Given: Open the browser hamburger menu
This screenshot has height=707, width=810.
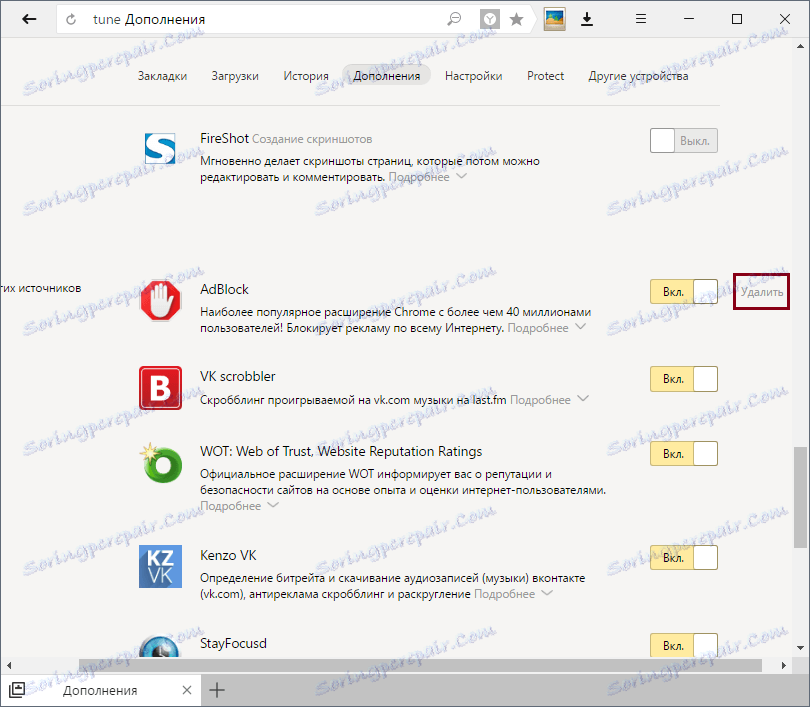Looking at the screenshot, I should click(x=641, y=20).
